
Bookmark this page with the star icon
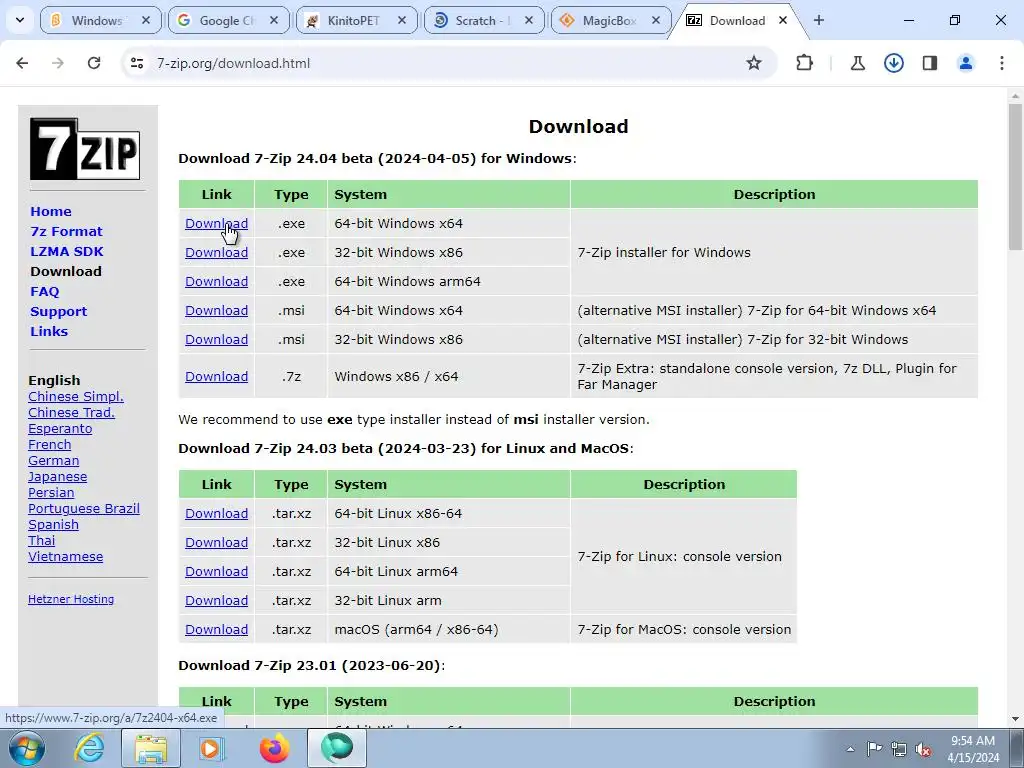(754, 63)
